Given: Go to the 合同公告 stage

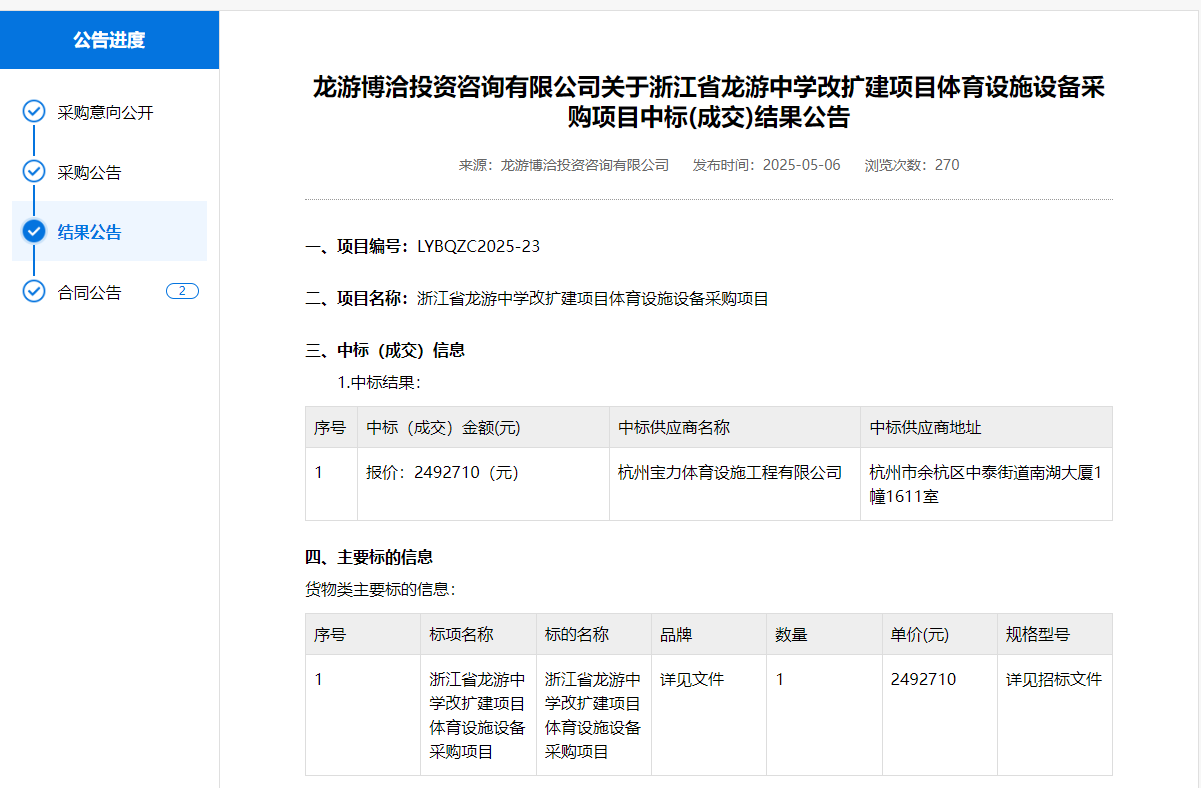Looking at the screenshot, I should coord(89,293).
